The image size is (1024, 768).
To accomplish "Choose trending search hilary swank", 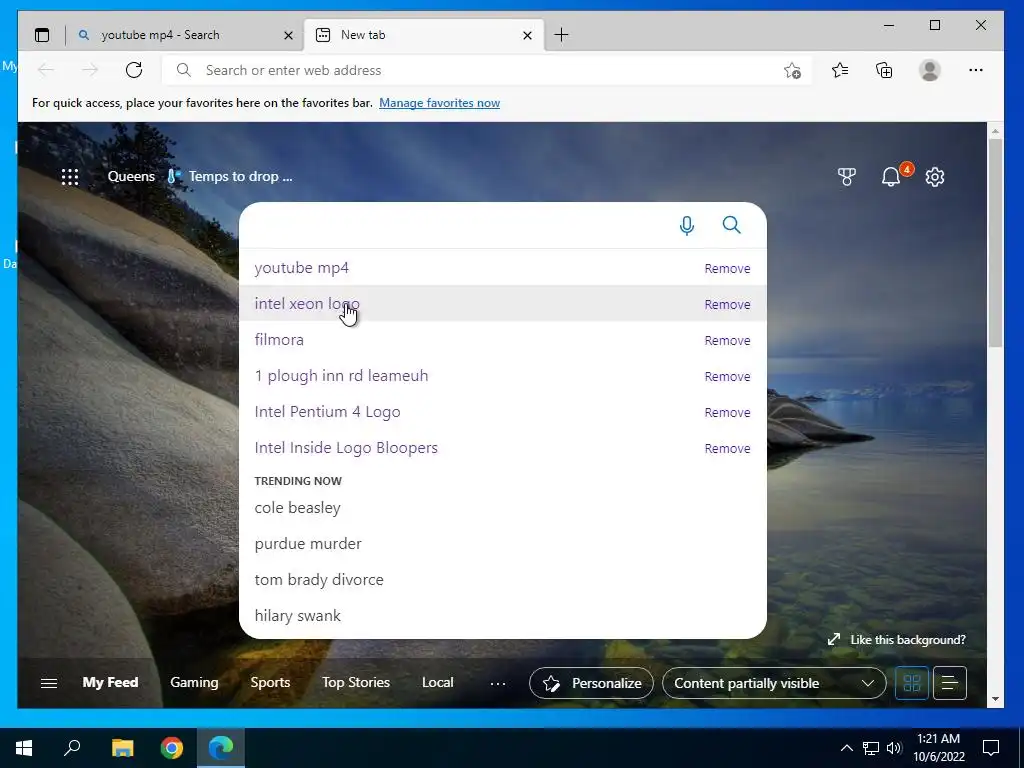I will click(298, 615).
